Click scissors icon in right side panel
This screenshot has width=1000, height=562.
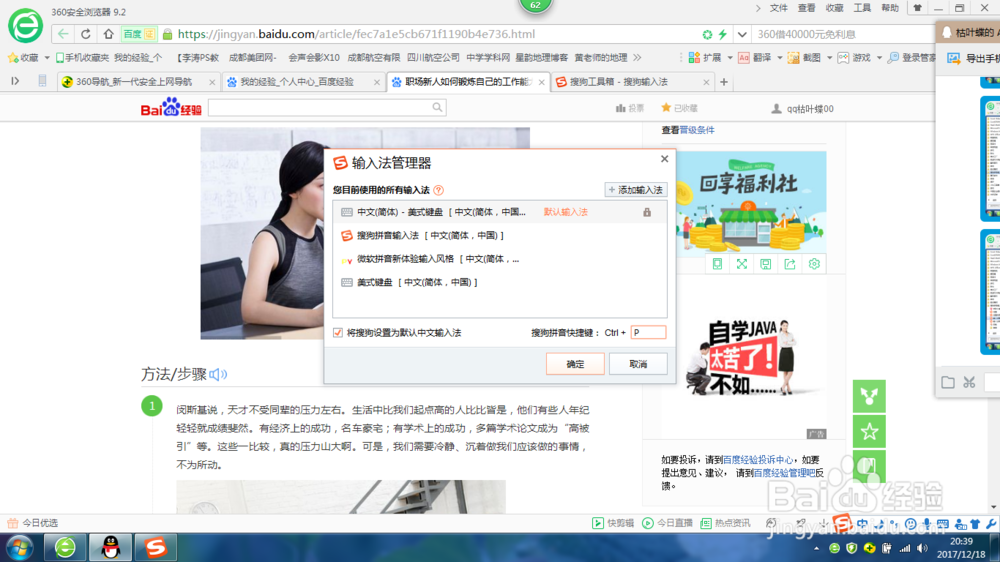click(x=969, y=382)
